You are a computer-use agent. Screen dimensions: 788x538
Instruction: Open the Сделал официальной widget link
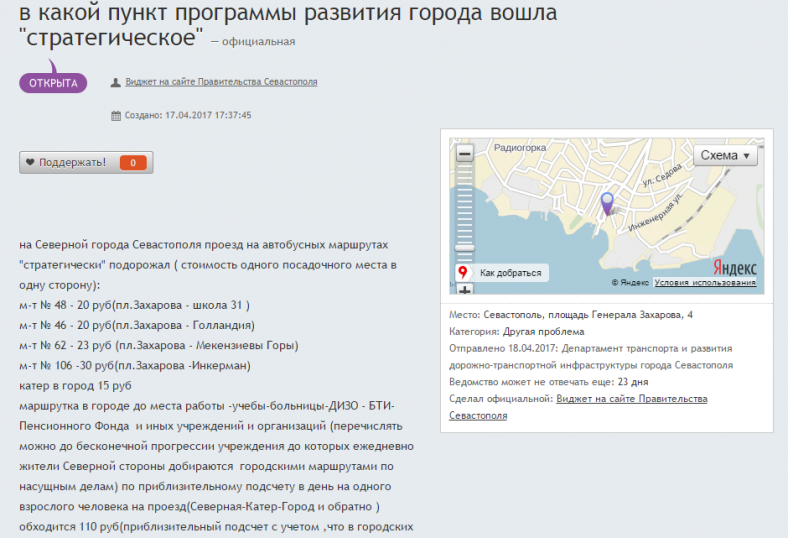tap(631, 399)
